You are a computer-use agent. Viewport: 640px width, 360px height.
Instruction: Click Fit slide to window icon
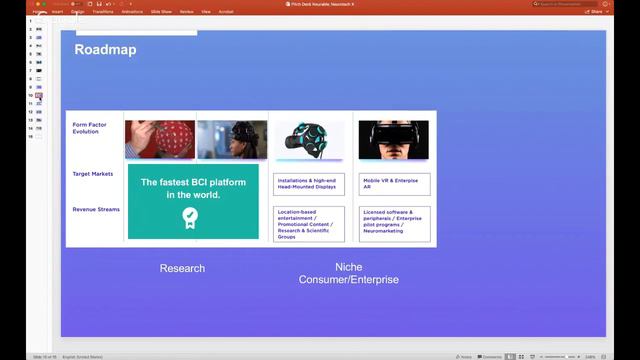click(604, 357)
